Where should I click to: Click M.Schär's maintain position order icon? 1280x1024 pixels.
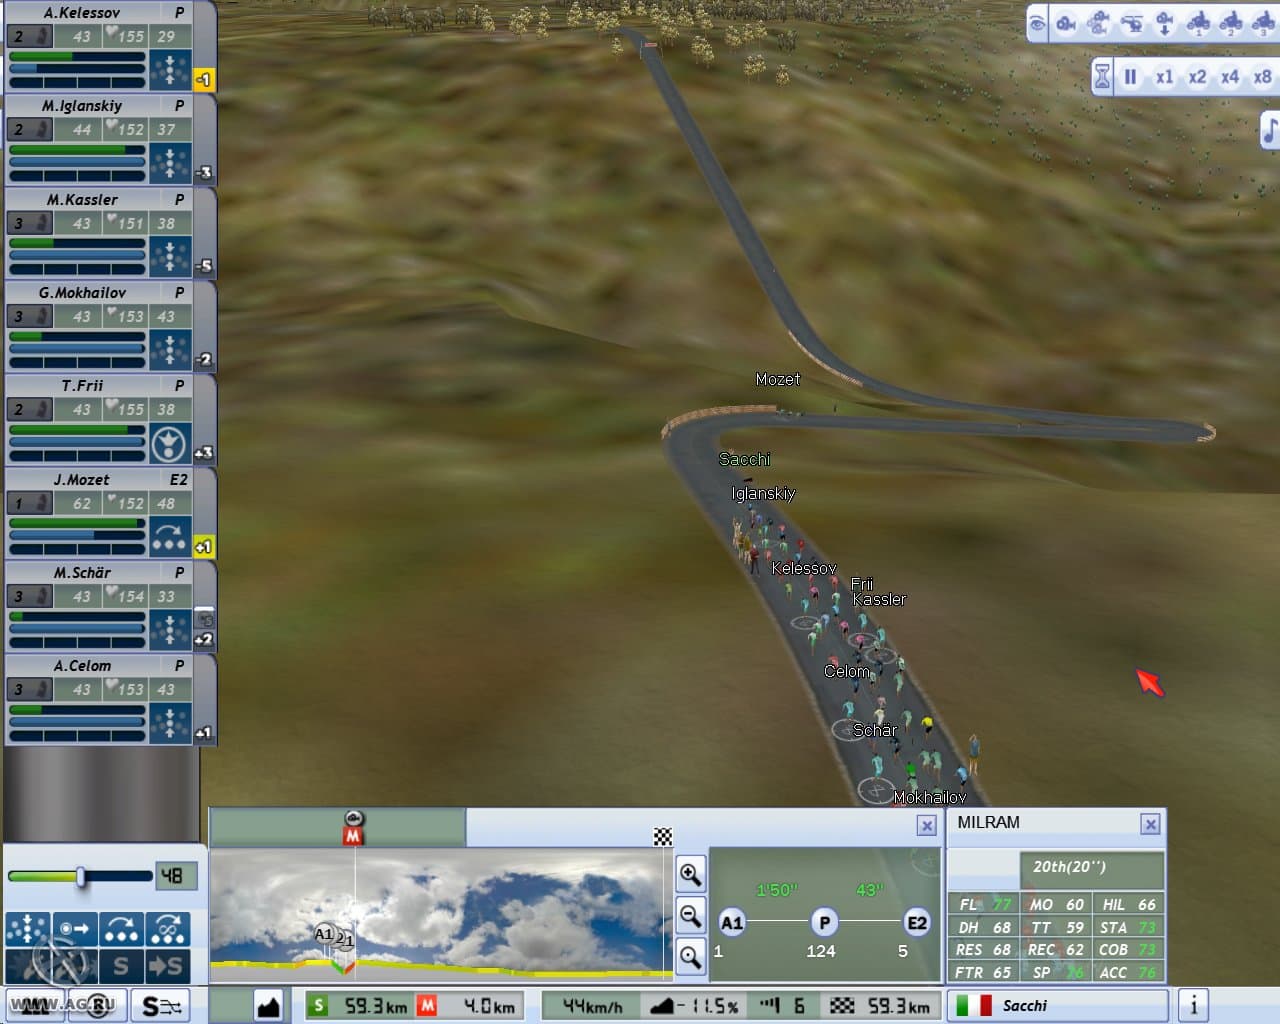170,629
